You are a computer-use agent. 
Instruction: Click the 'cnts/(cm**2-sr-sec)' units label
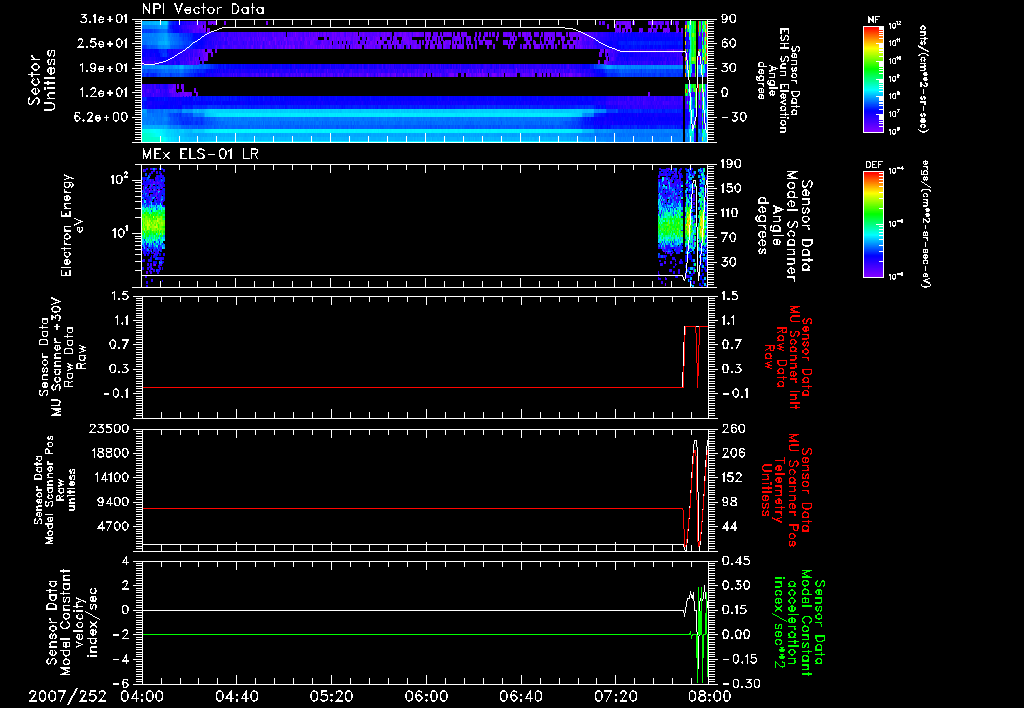pos(923,78)
